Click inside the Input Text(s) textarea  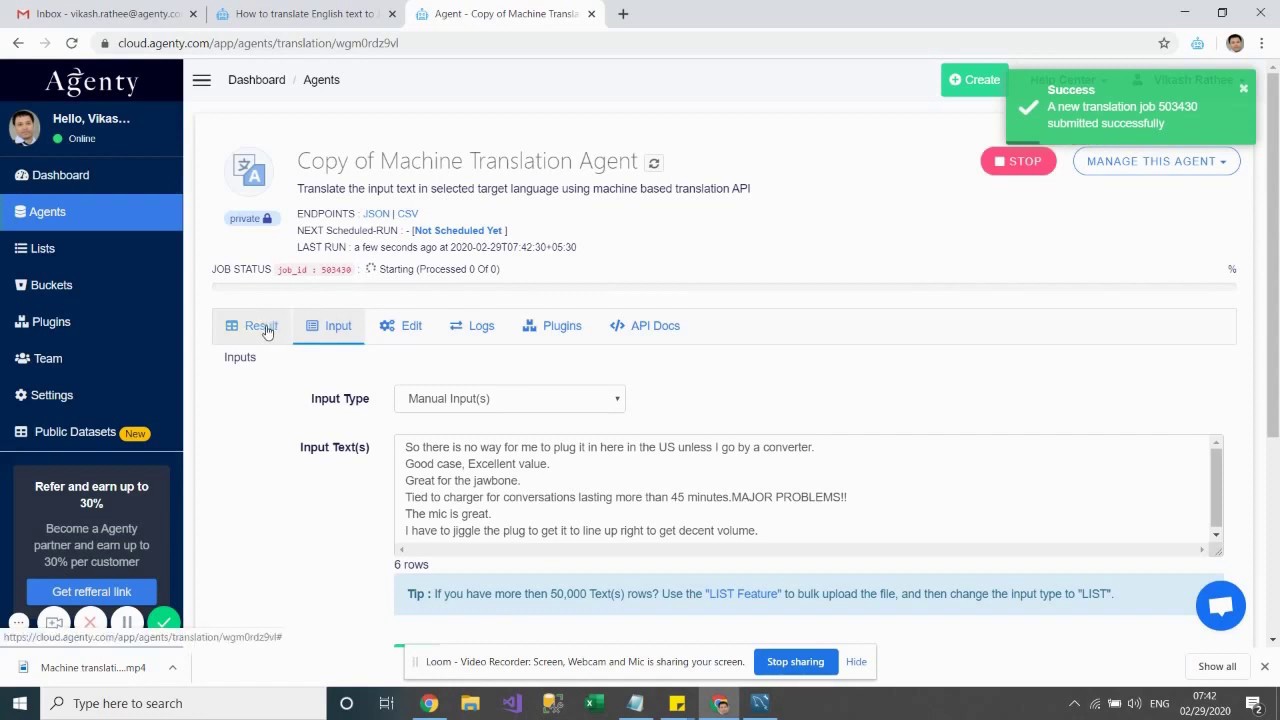pos(801,489)
